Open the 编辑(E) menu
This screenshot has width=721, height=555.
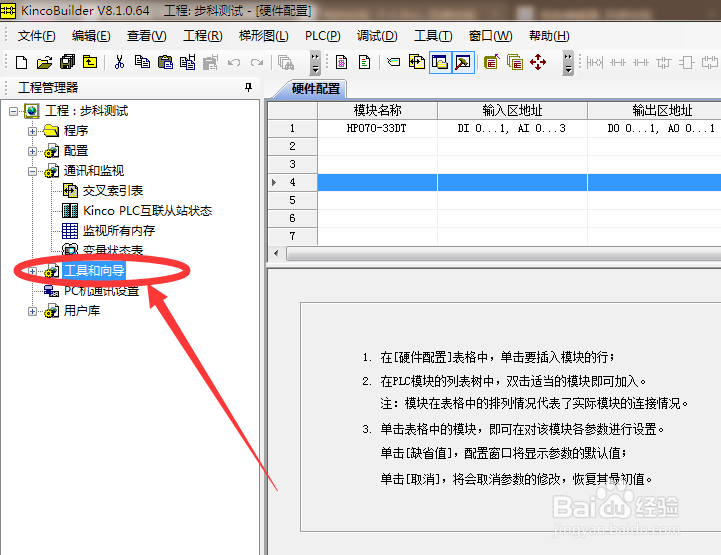coord(91,36)
